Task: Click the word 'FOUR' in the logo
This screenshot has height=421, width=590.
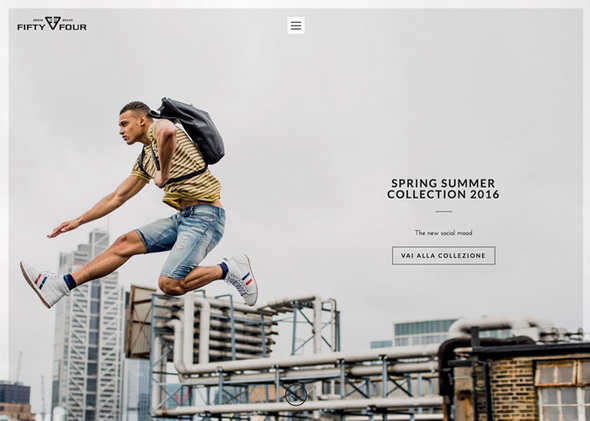Action: (73, 27)
